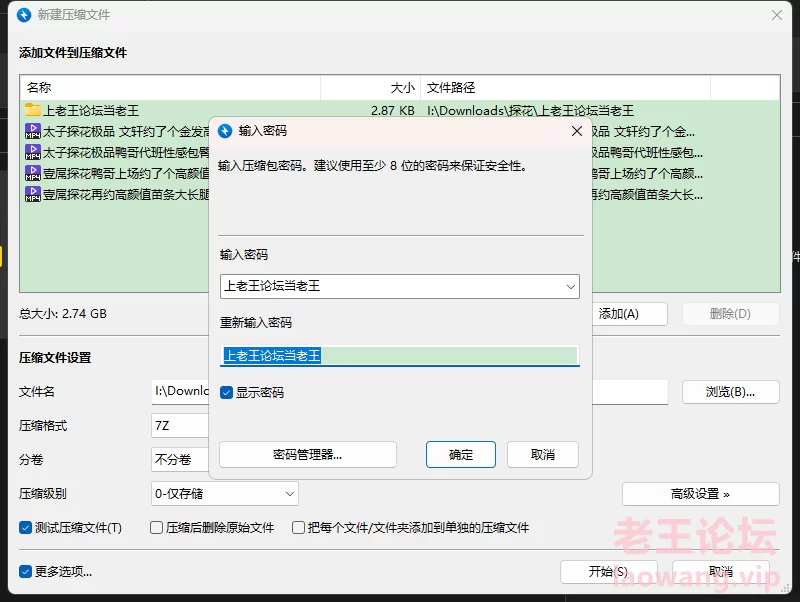Close the 输入密码 dialog
Viewport: 800px width, 602px height.
point(577,131)
